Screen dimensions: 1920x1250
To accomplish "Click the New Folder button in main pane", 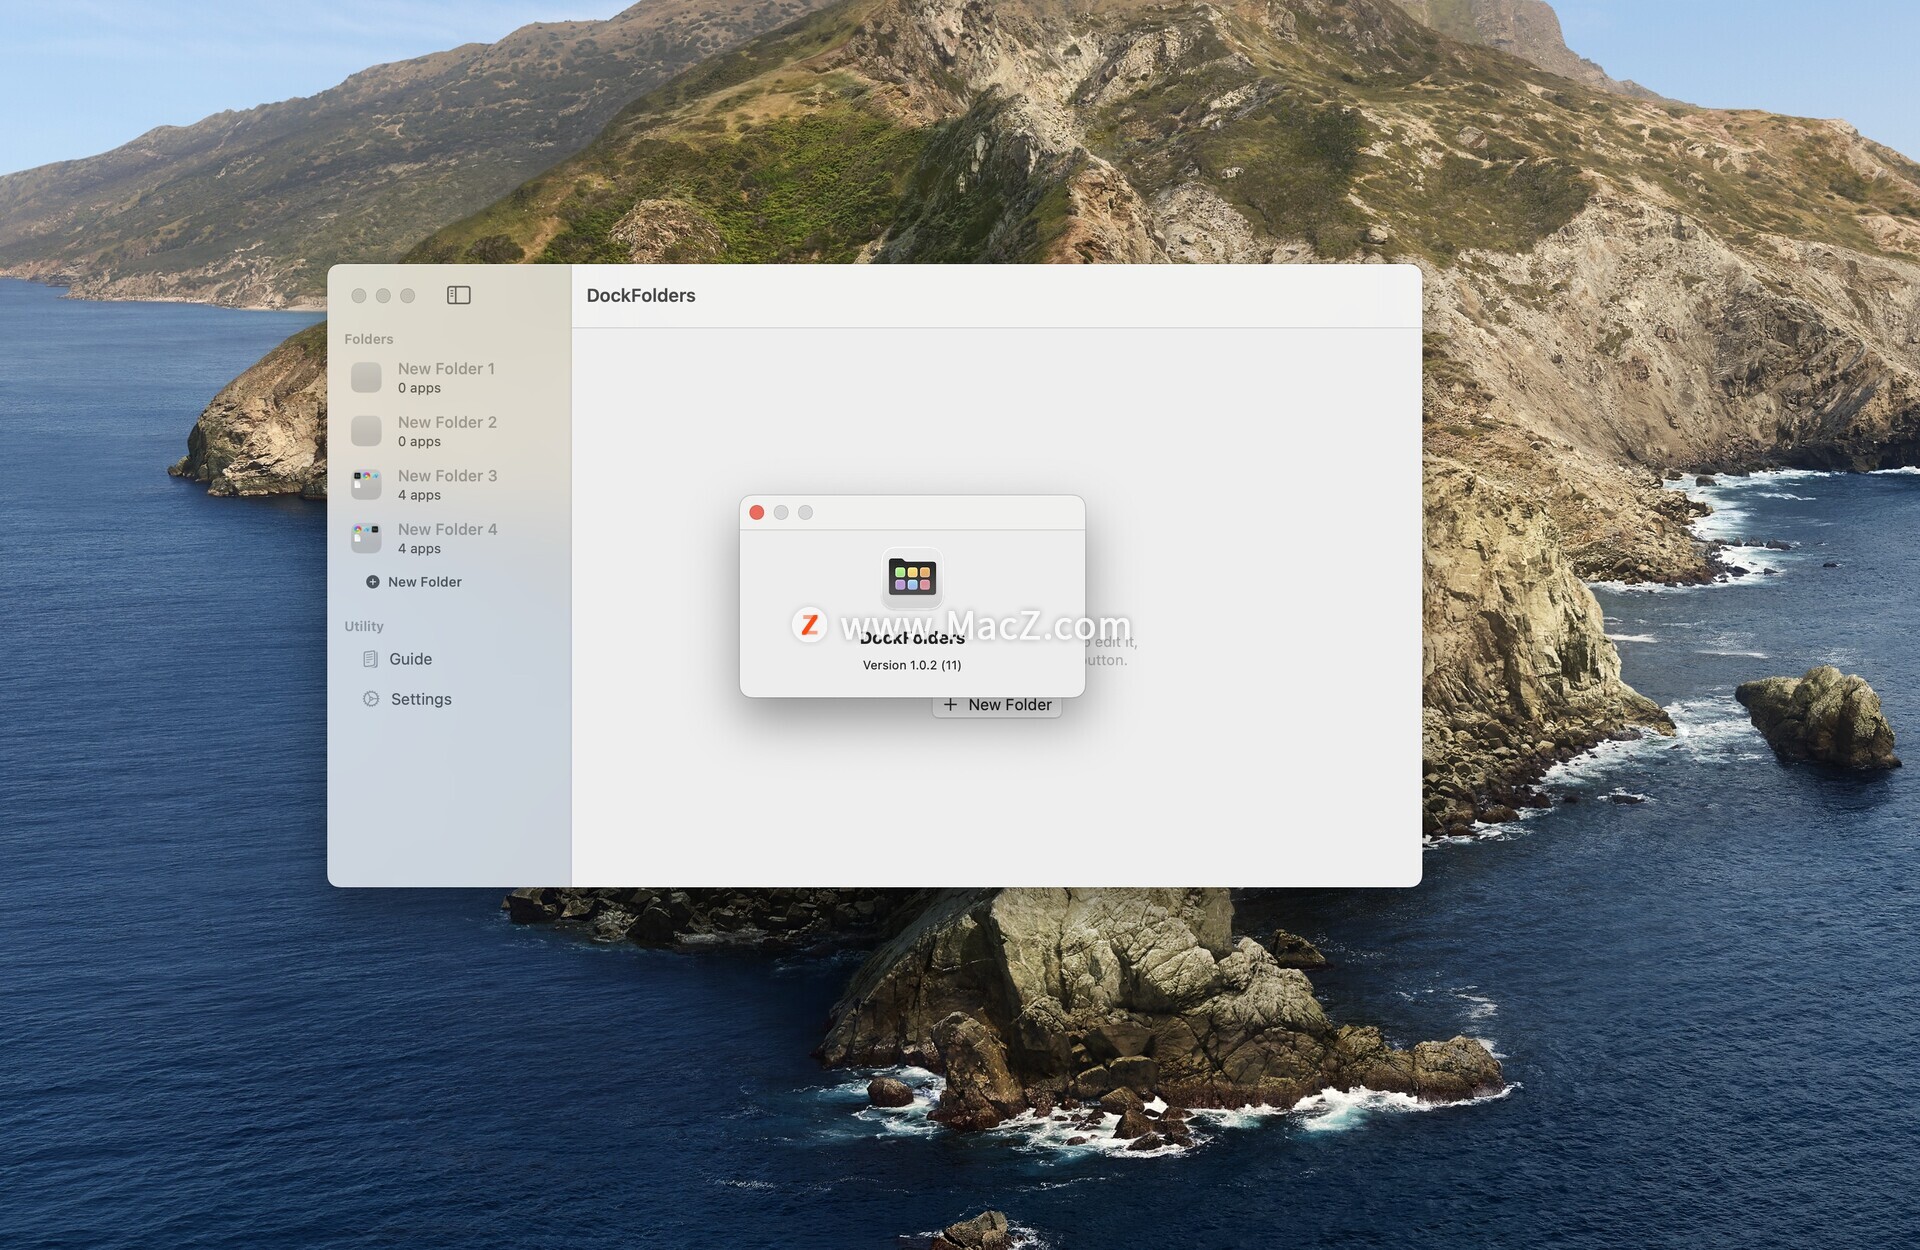I will click(x=997, y=705).
